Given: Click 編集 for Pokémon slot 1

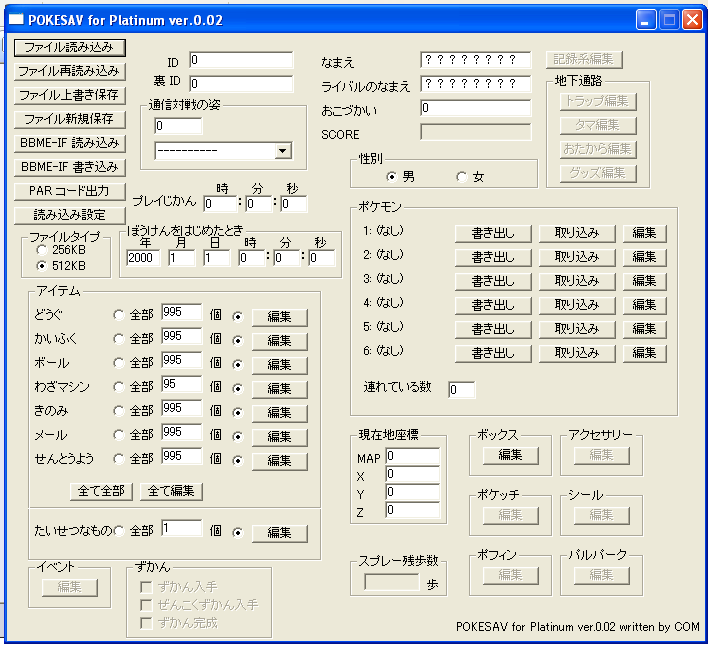Looking at the screenshot, I should click(x=645, y=234).
